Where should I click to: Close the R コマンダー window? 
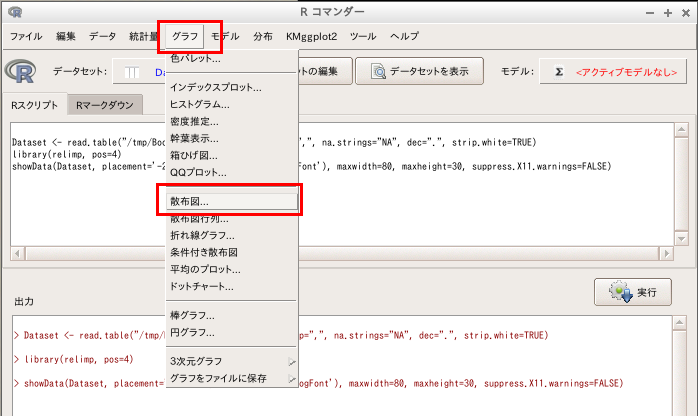(686, 13)
